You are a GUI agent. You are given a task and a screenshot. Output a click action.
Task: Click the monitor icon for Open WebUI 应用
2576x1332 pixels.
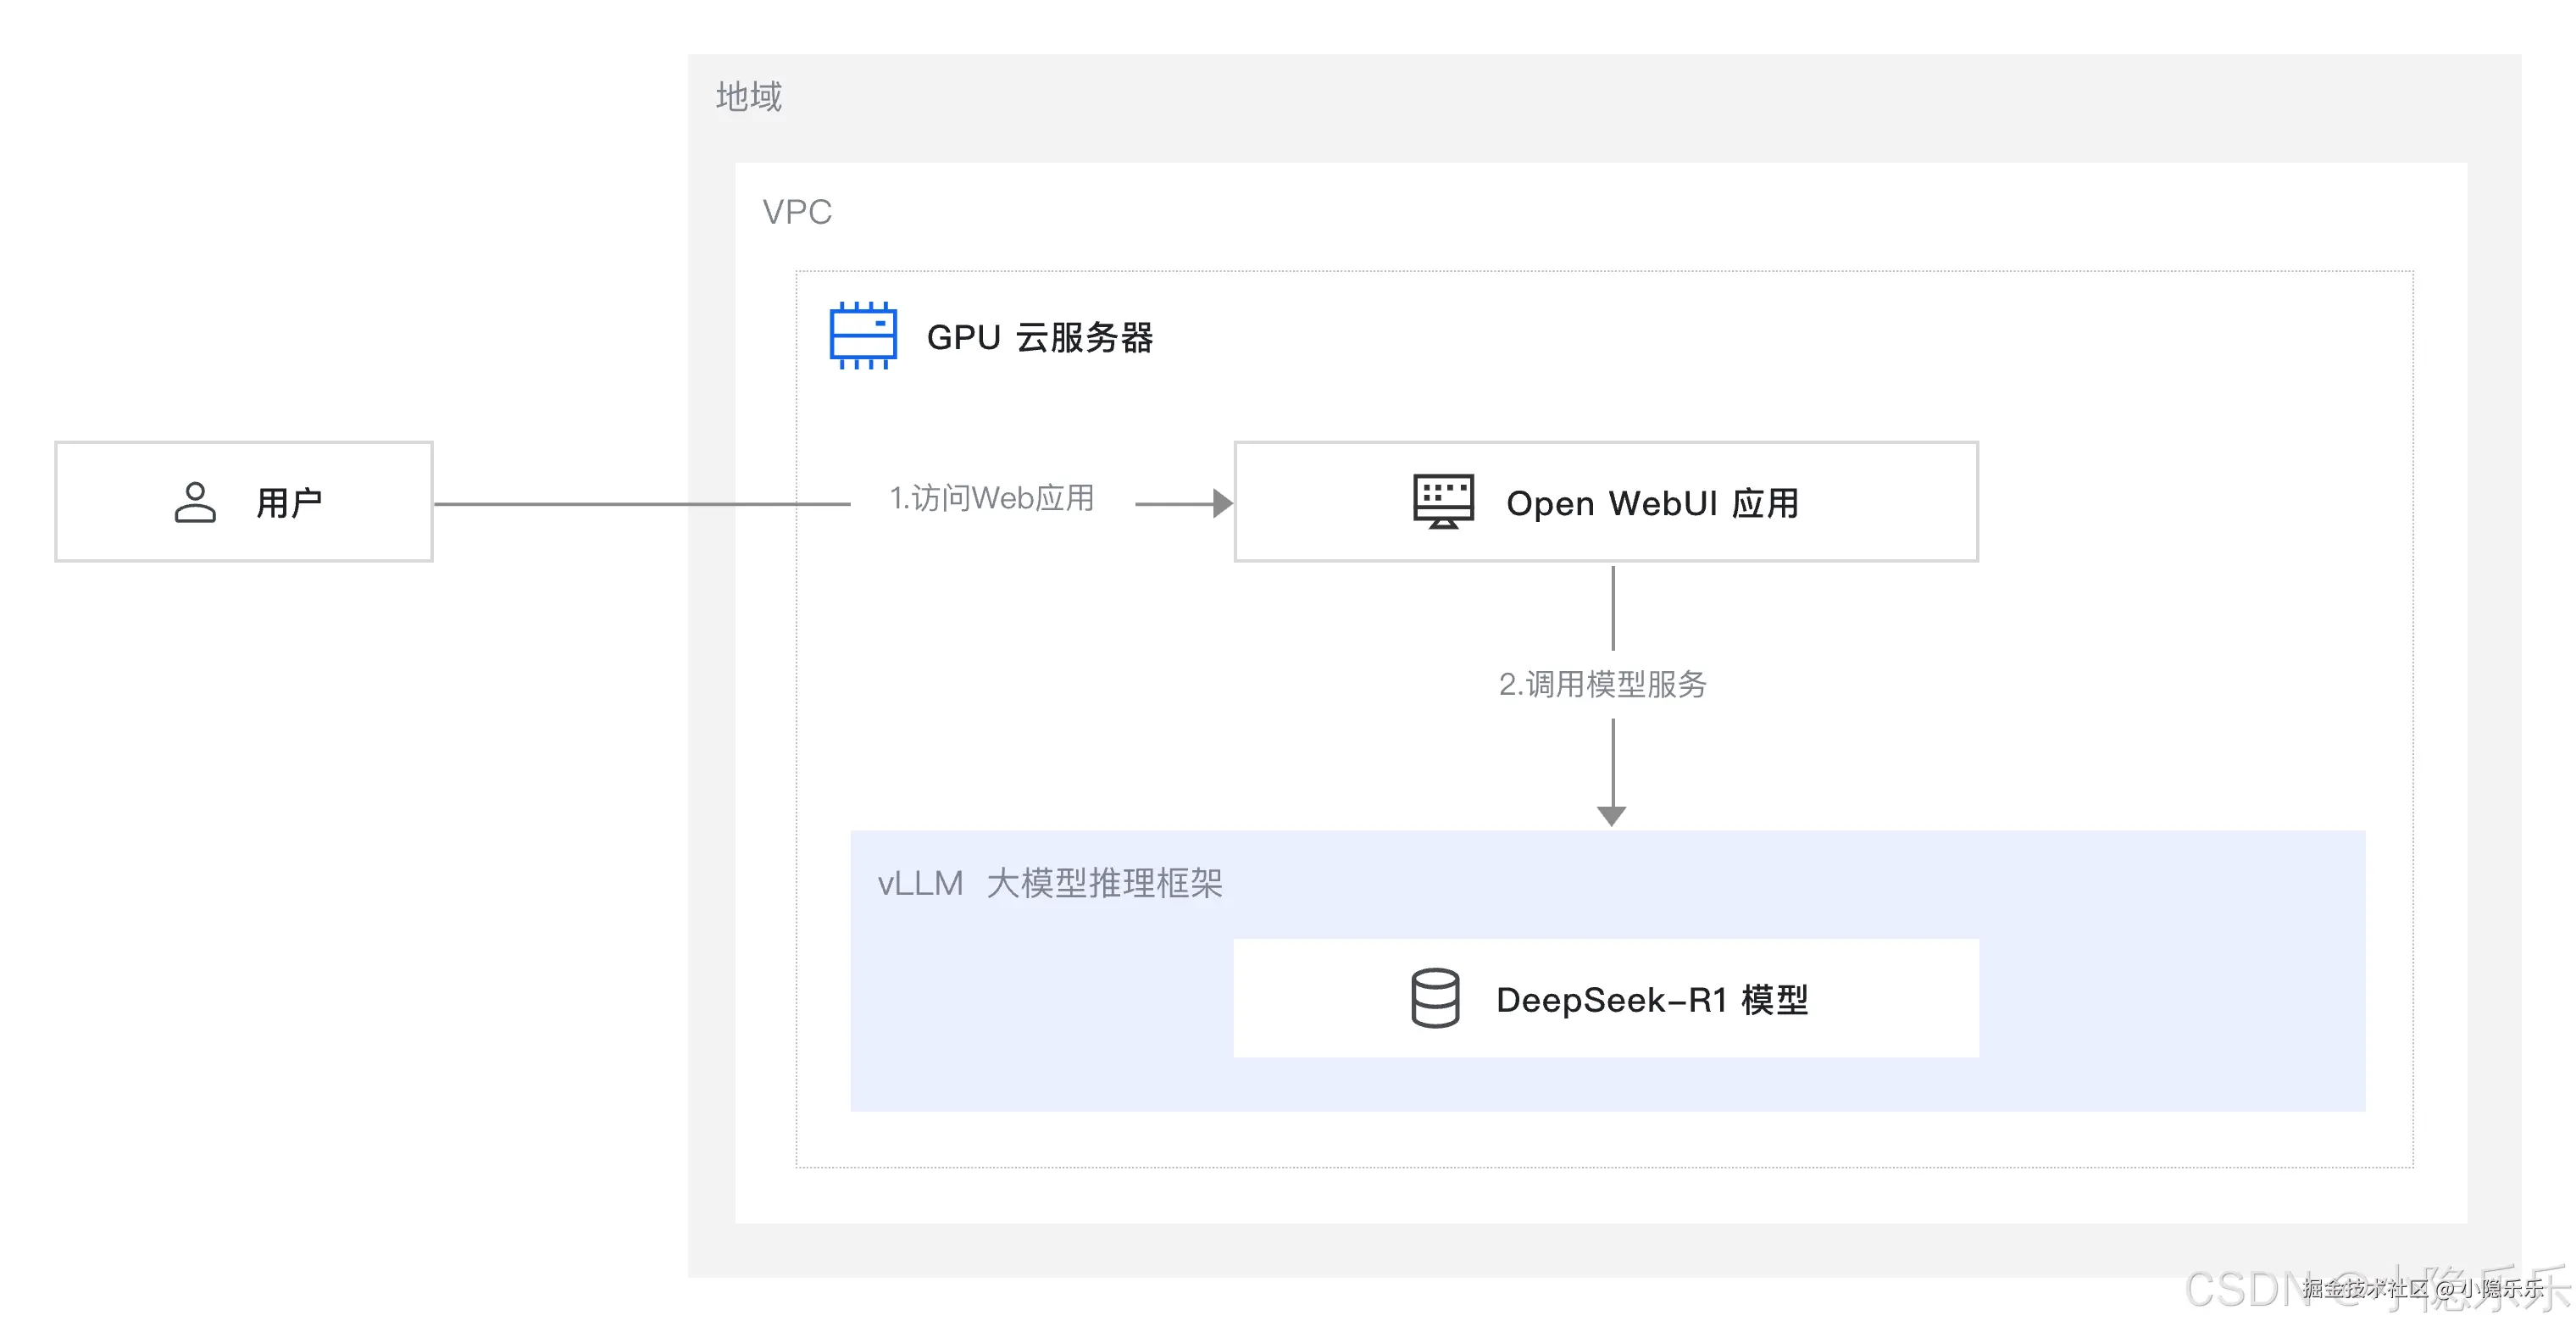1442,500
